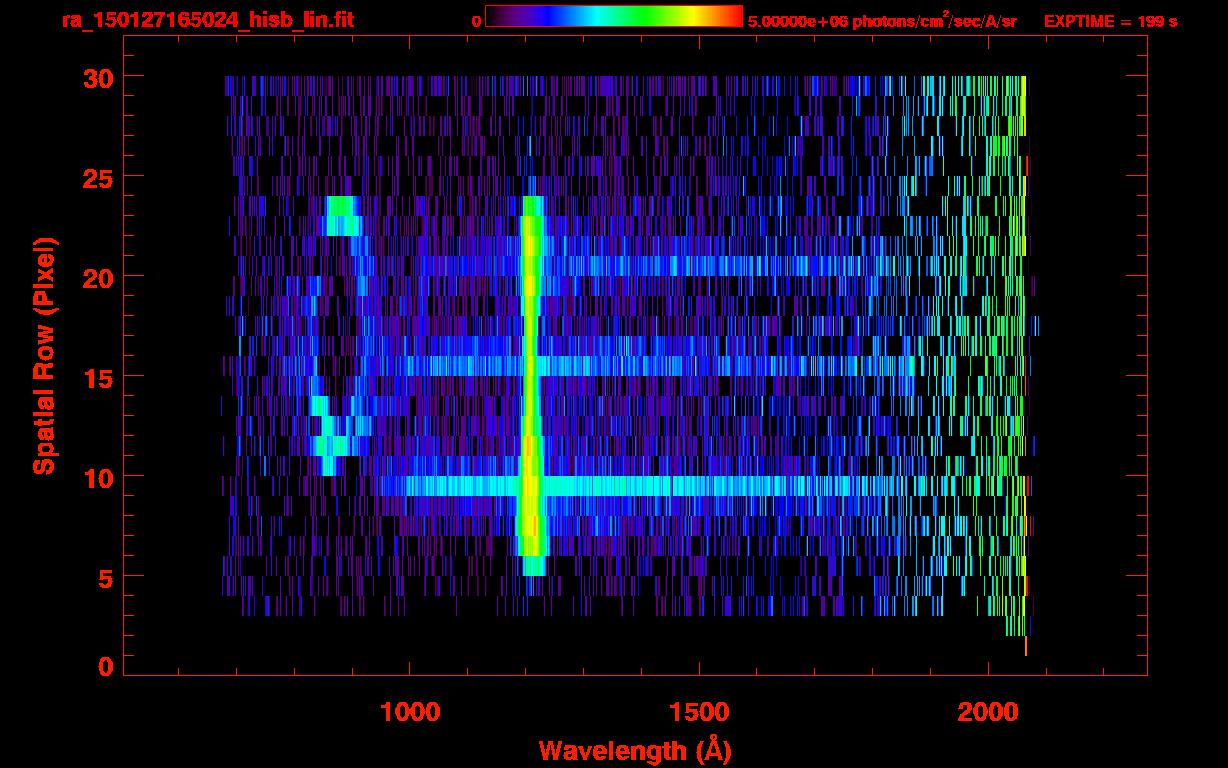Click the colorbar minimum value 0
This screenshot has height=768, width=1228.
coord(476,21)
